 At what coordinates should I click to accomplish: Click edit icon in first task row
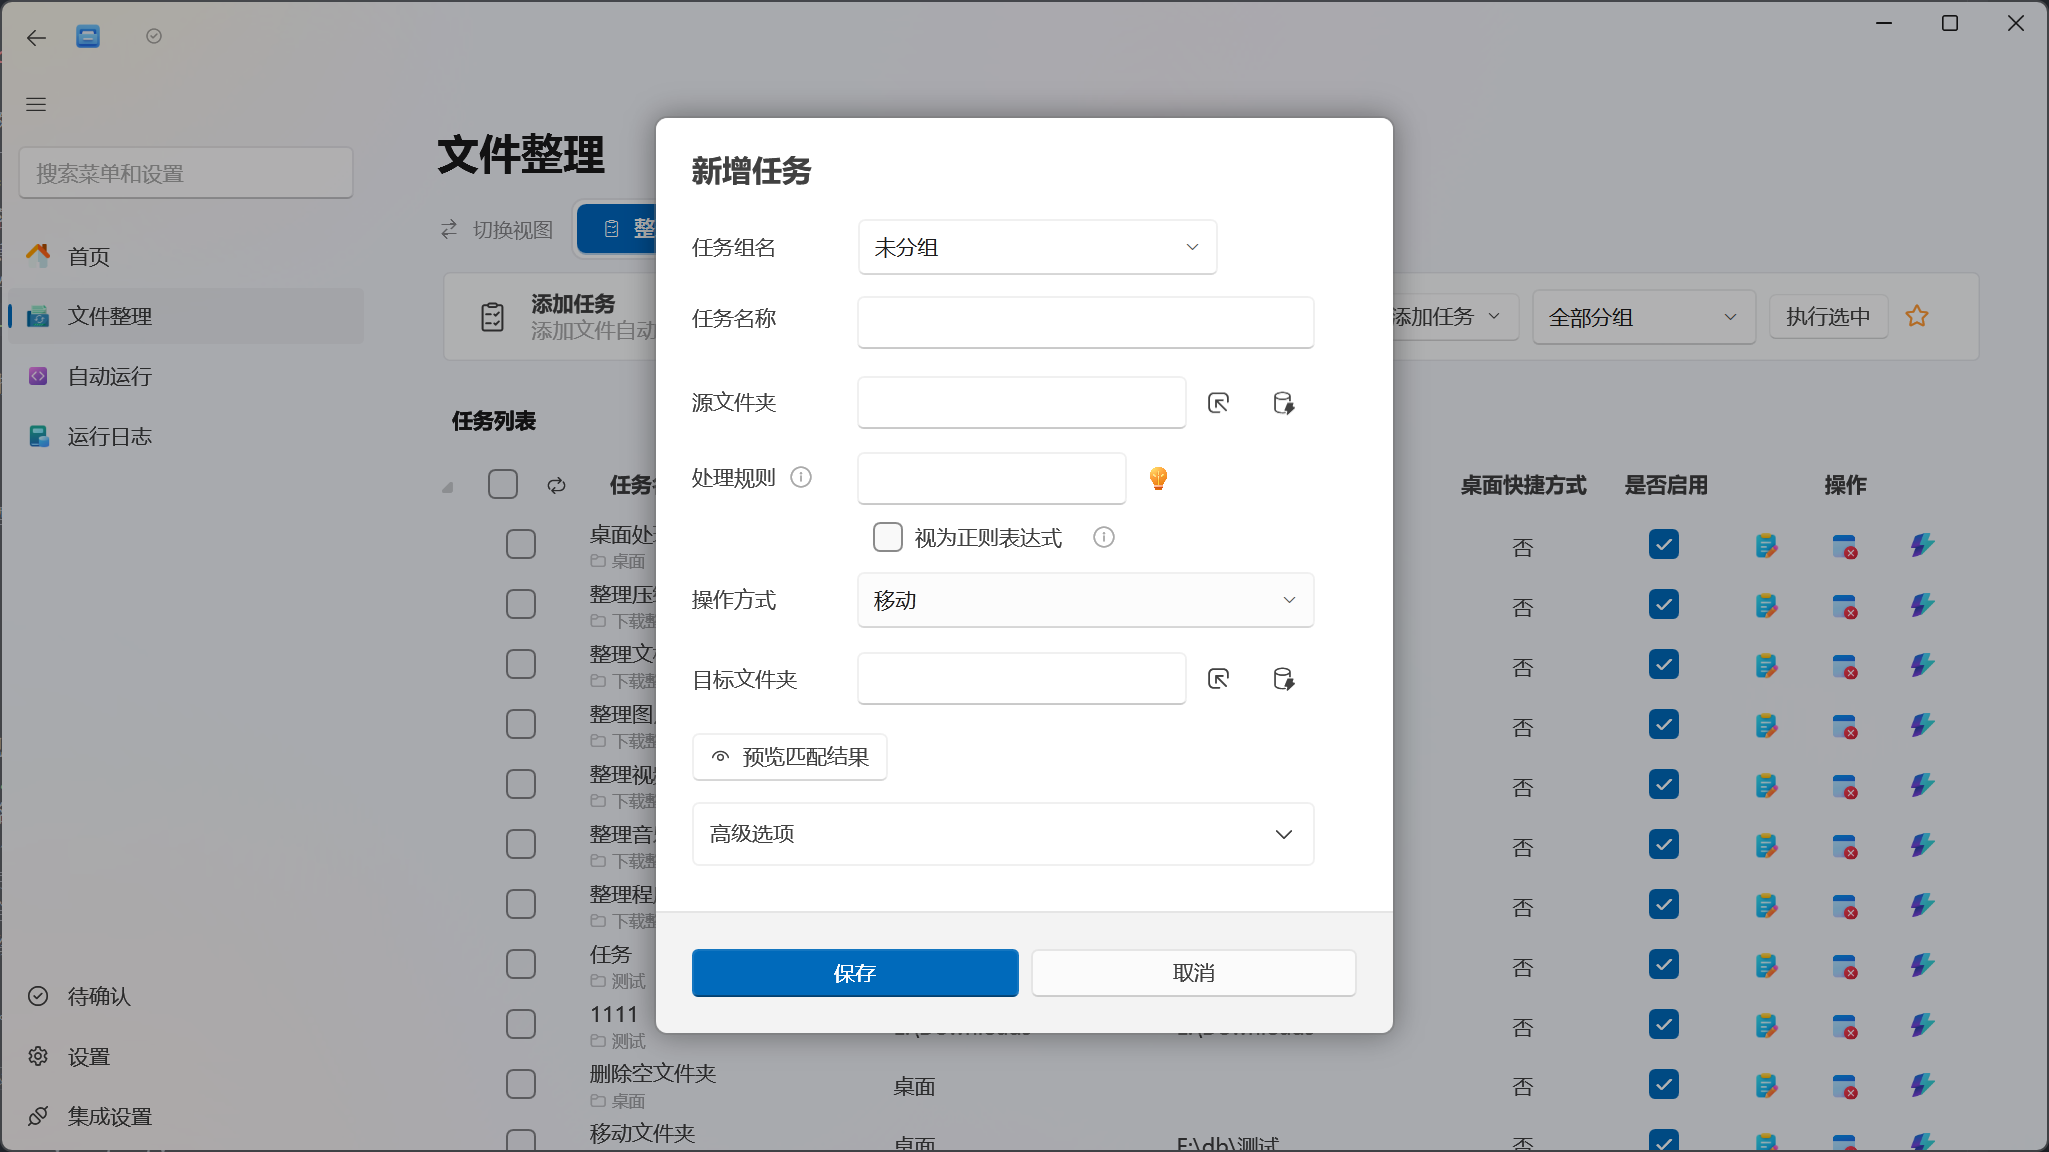[1766, 545]
